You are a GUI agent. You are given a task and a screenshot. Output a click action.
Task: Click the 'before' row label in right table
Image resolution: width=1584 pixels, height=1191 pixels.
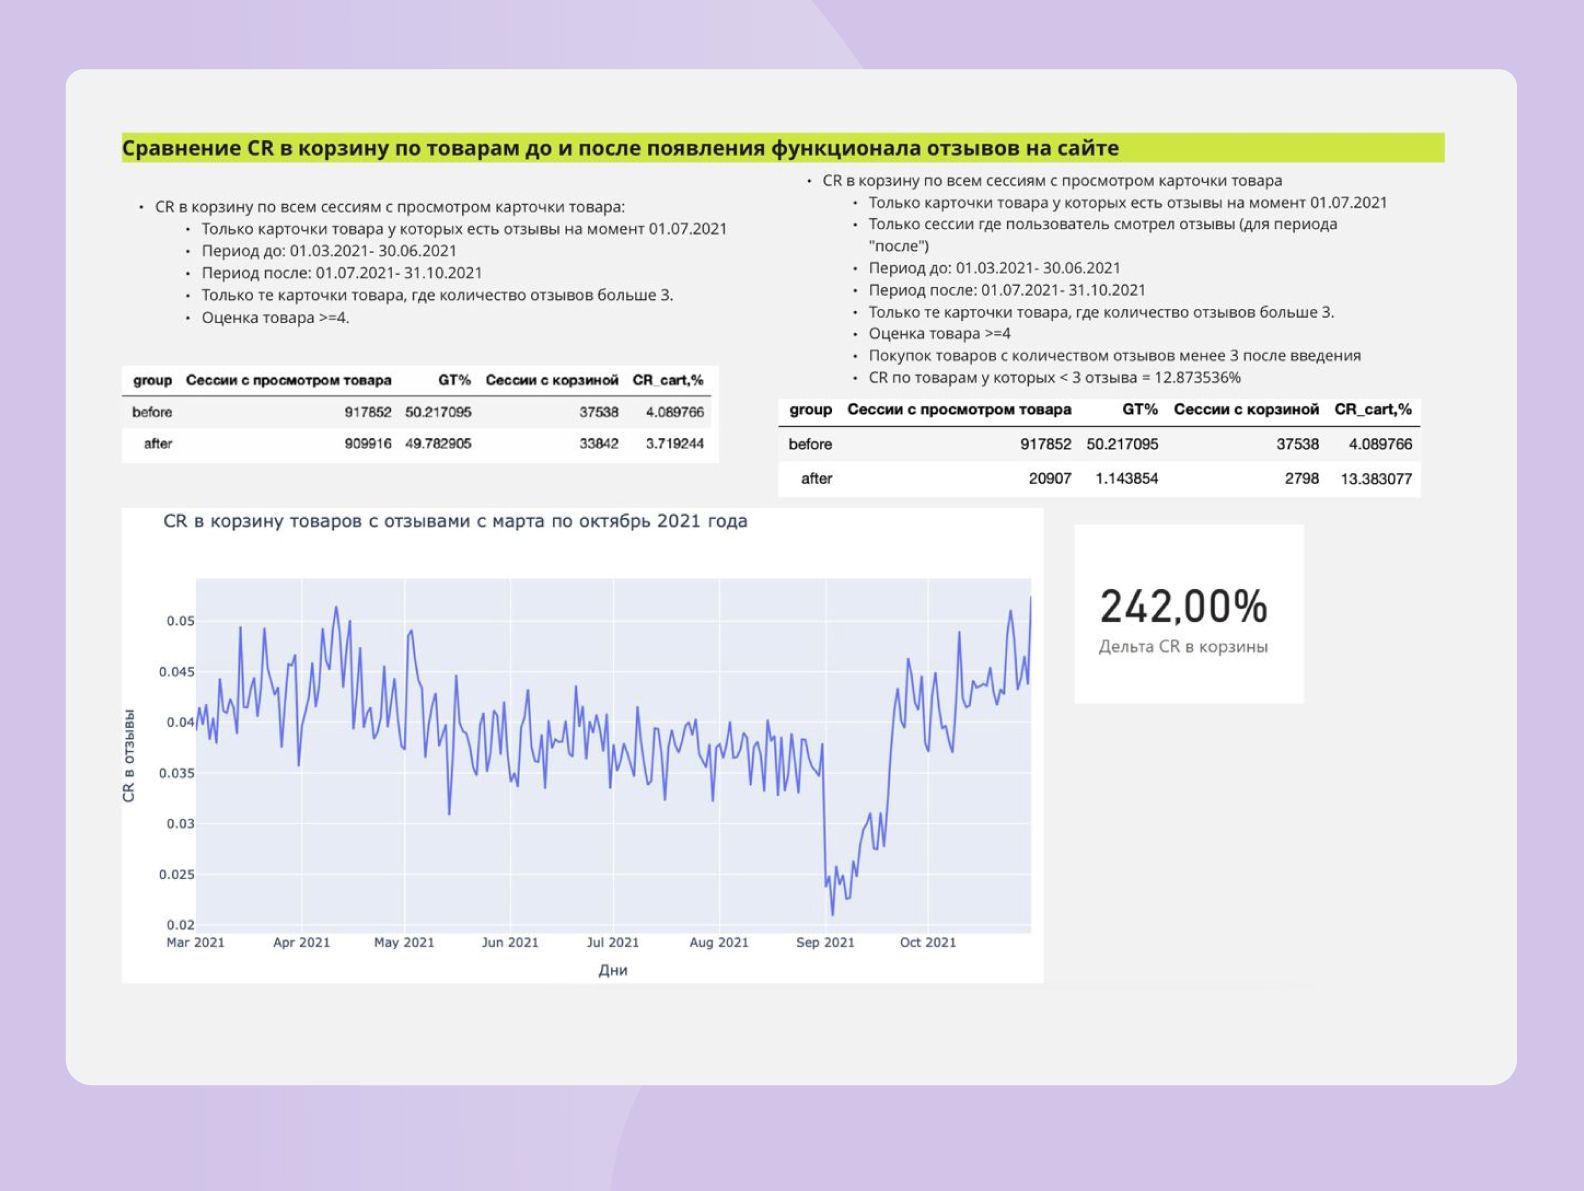point(810,444)
